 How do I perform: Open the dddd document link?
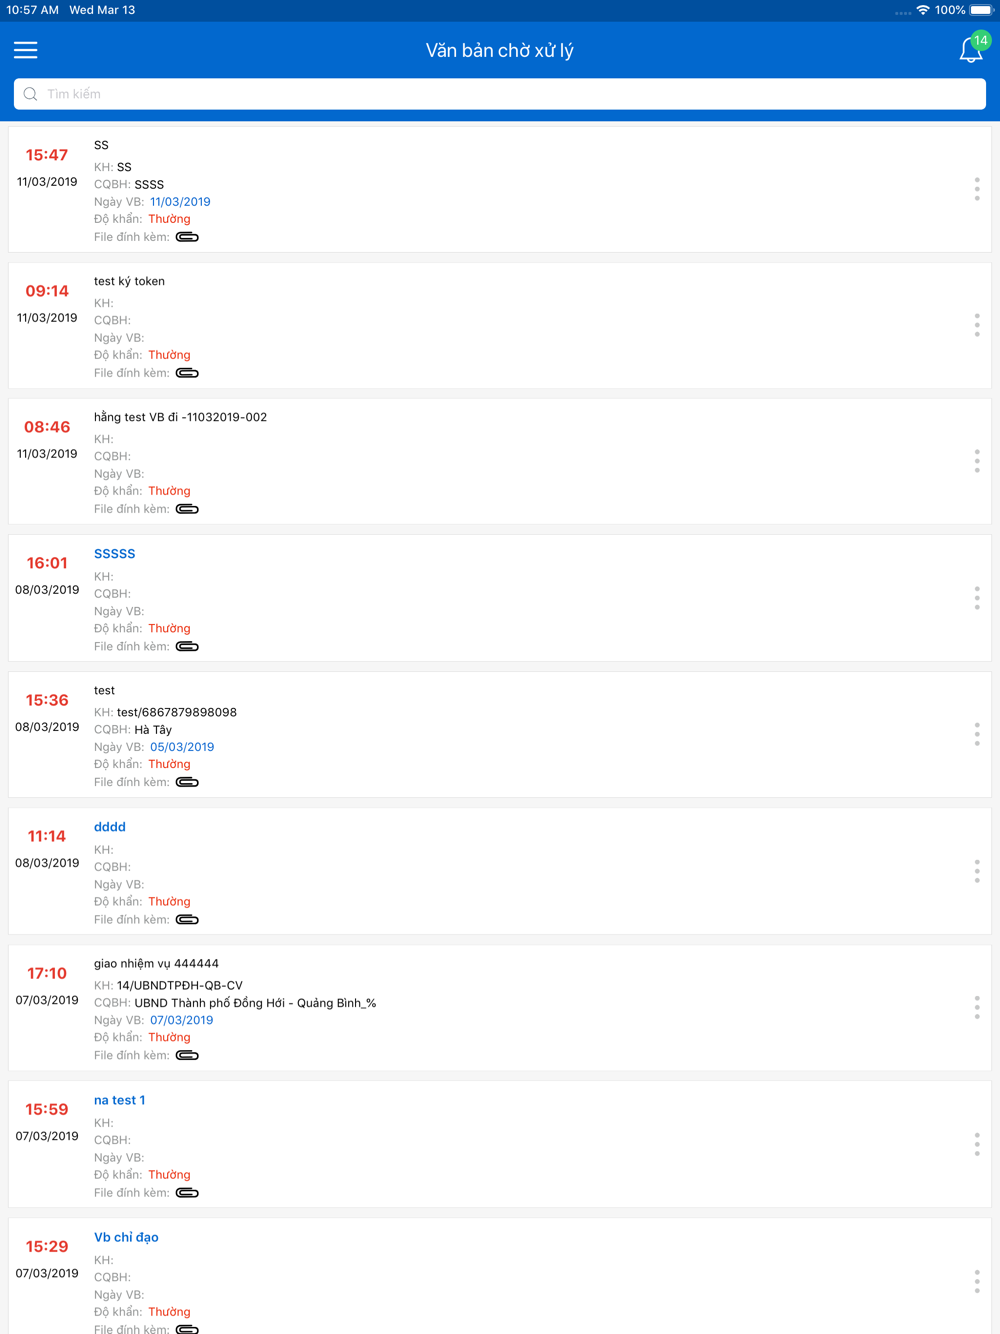pyautogui.click(x=110, y=827)
